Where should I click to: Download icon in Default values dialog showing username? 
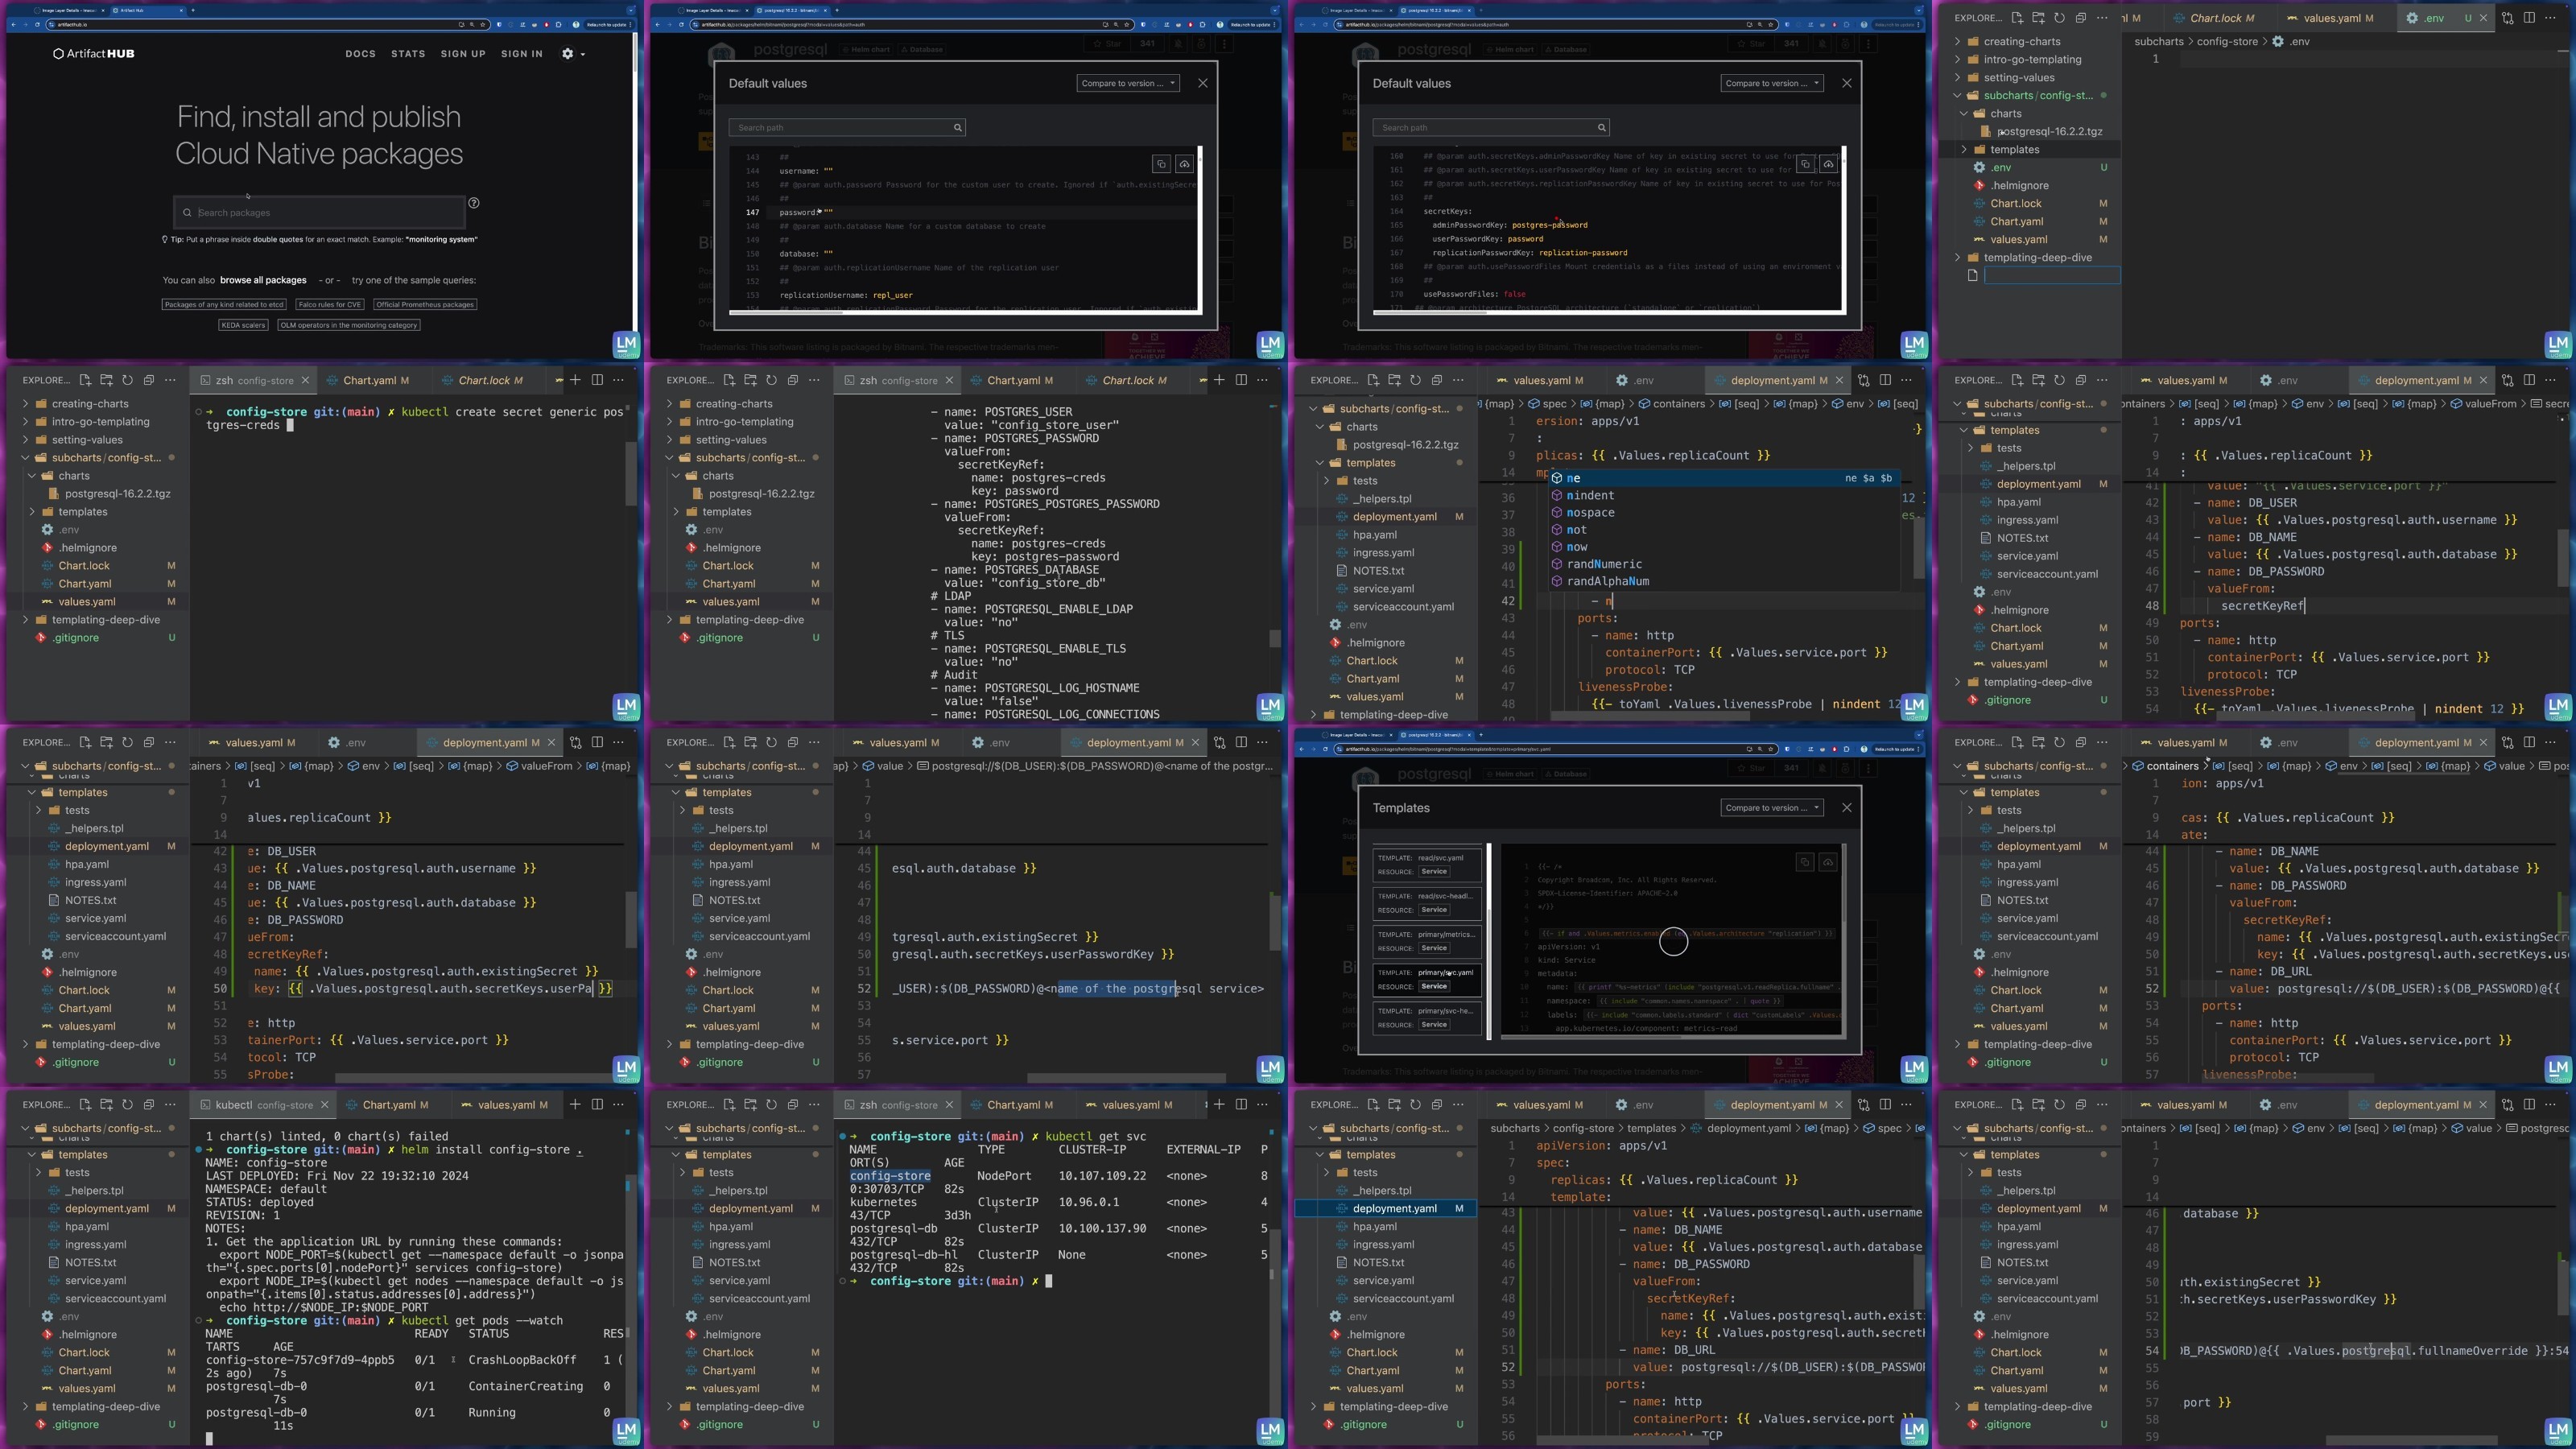1184,163
